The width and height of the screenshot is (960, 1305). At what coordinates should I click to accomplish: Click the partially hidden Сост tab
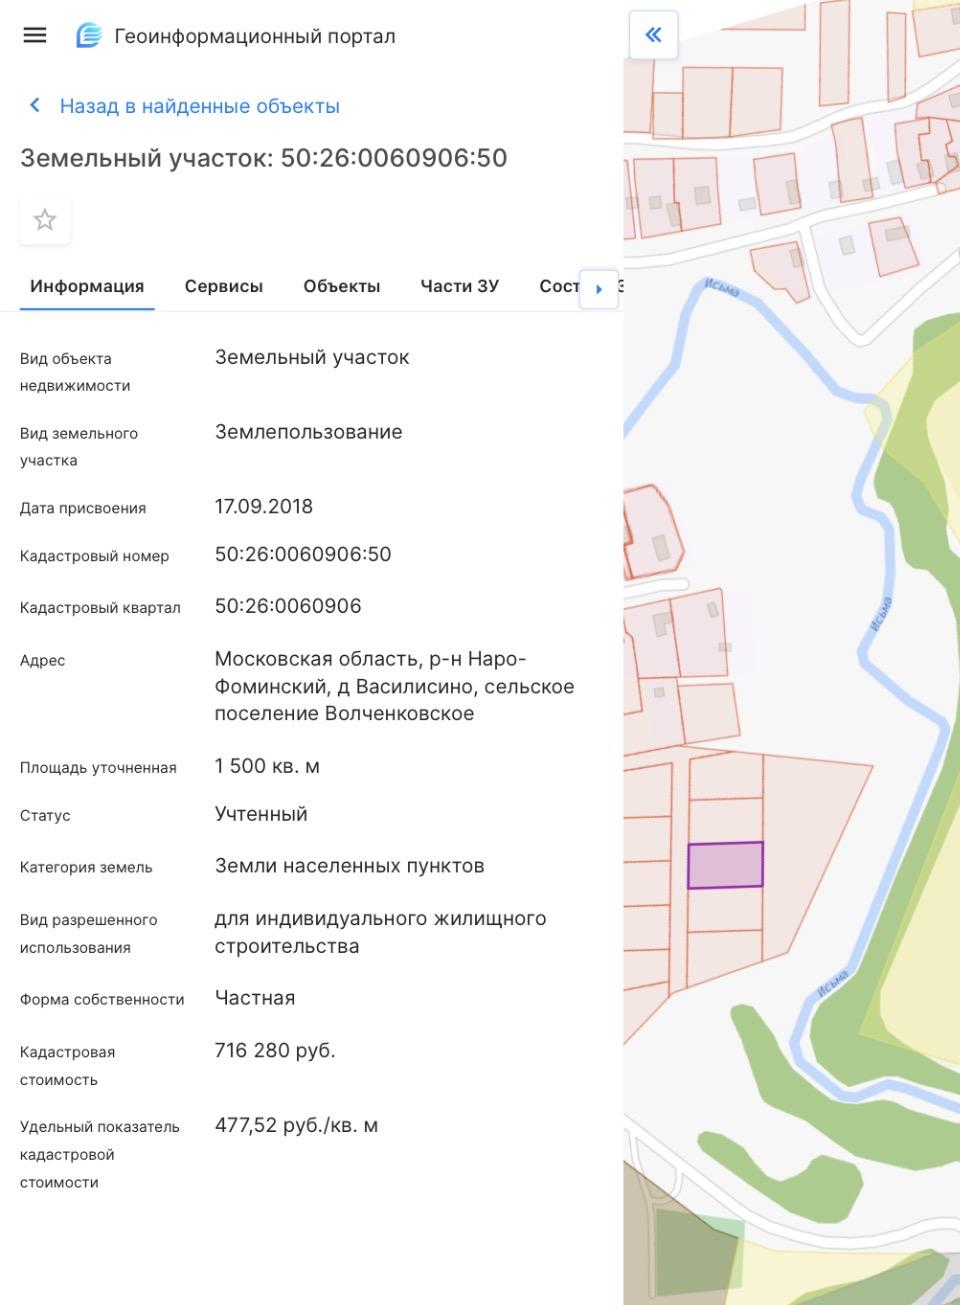(558, 286)
